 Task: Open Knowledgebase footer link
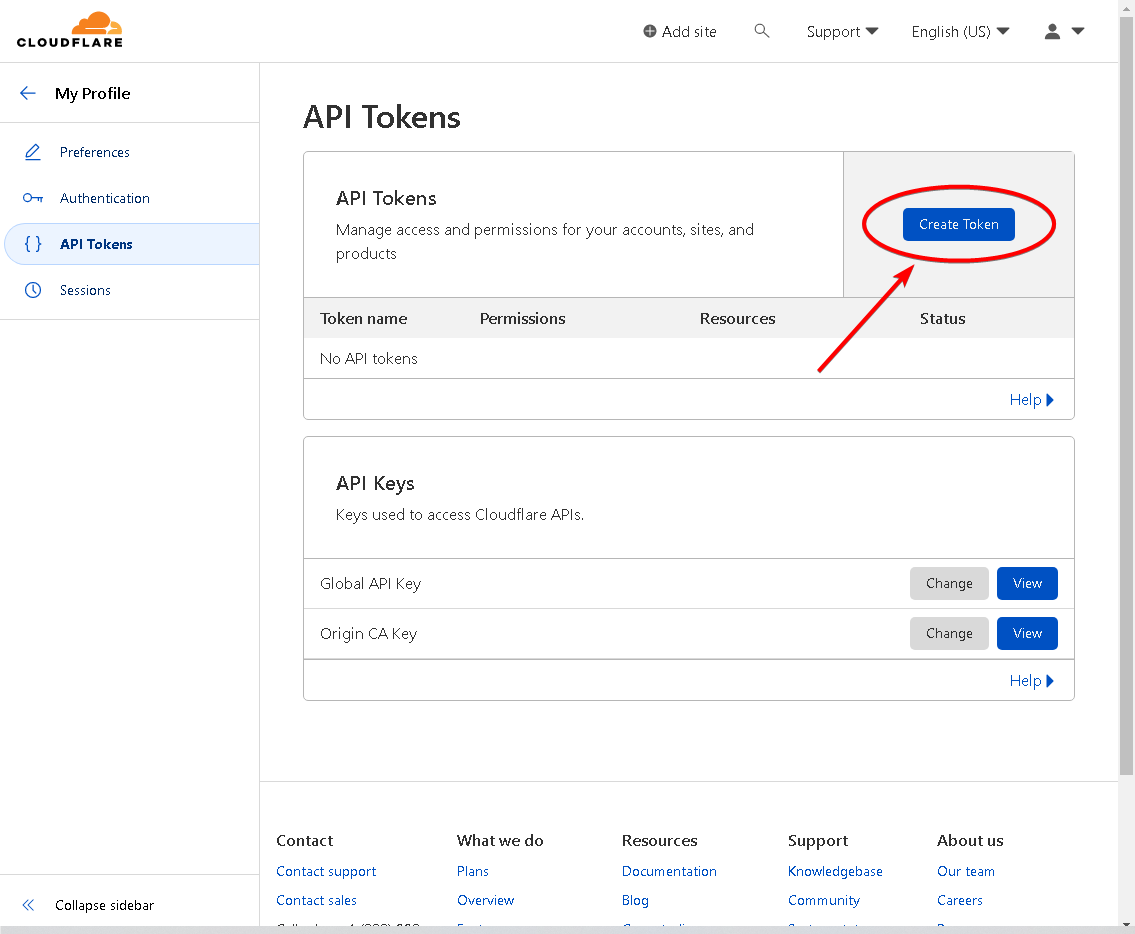[x=835, y=871]
